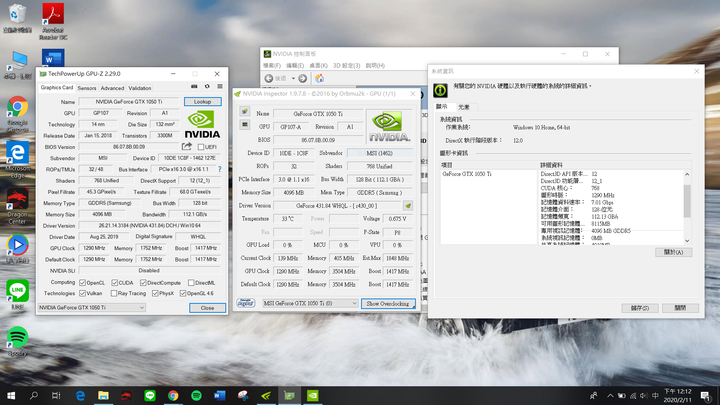Click the details list scrollbar thumb in System Information
Screen dimensions: 720x405
click(x=687, y=201)
